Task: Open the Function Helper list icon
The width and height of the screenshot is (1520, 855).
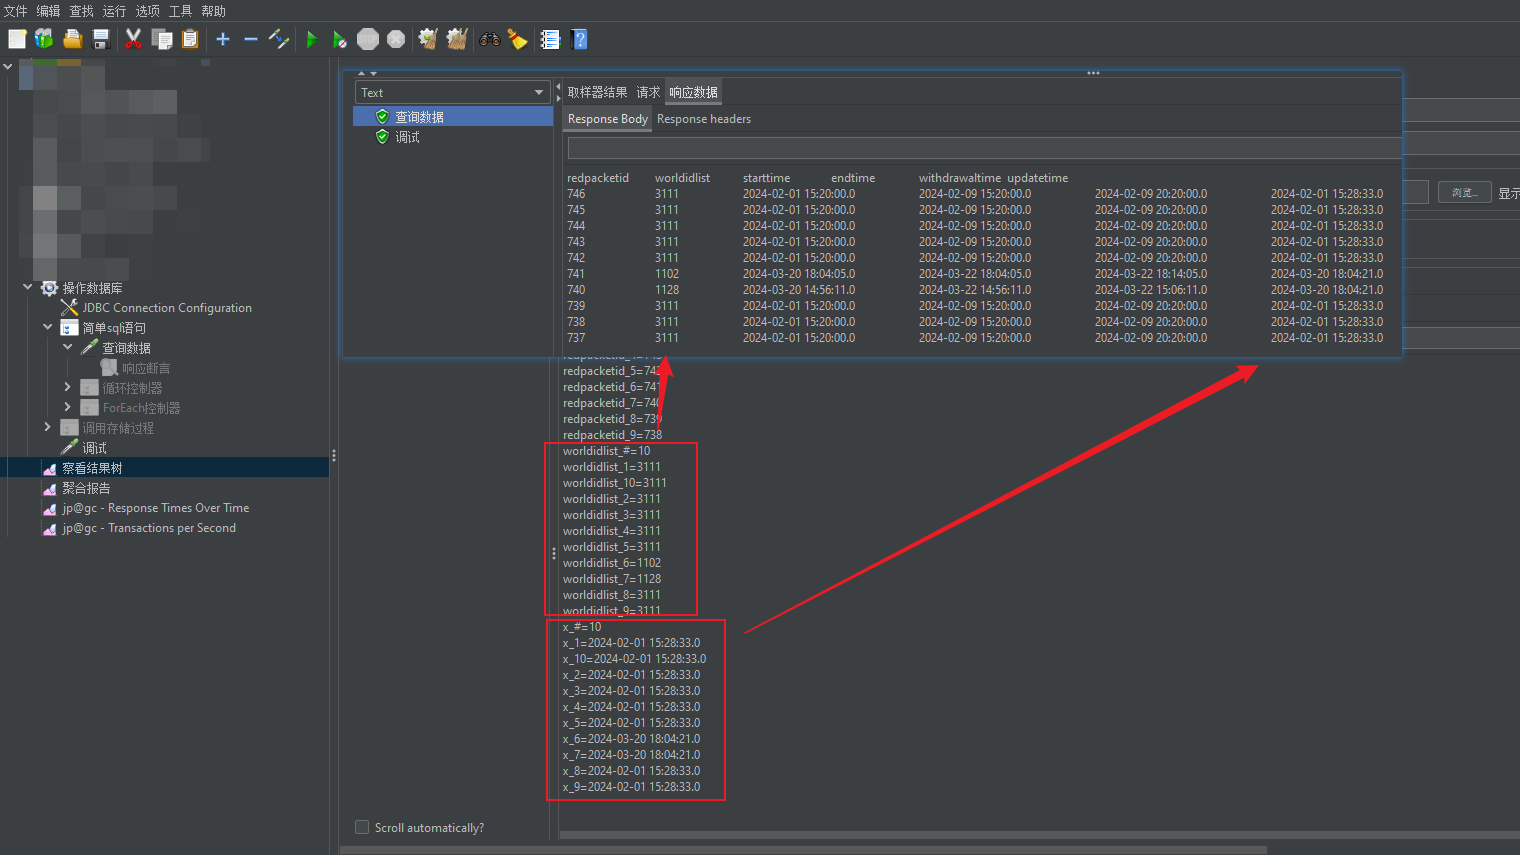Action: pyautogui.click(x=550, y=39)
